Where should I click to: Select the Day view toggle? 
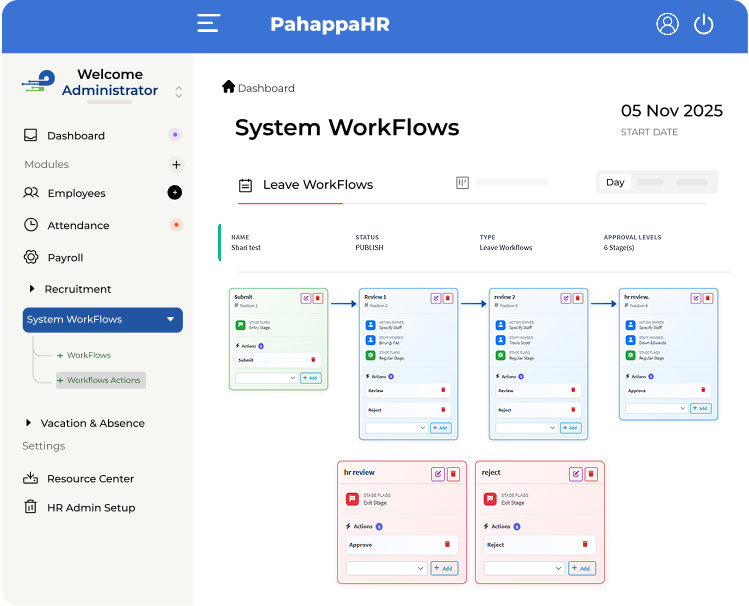[x=615, y=182]
